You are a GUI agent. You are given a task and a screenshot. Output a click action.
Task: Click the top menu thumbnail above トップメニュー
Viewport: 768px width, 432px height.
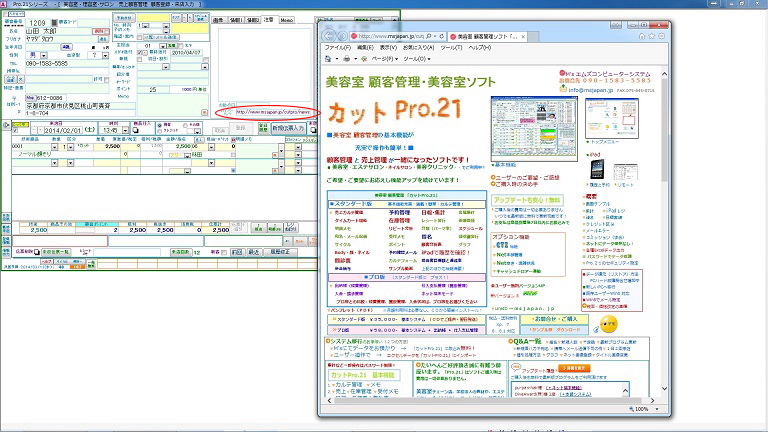[x=612, y=118]
